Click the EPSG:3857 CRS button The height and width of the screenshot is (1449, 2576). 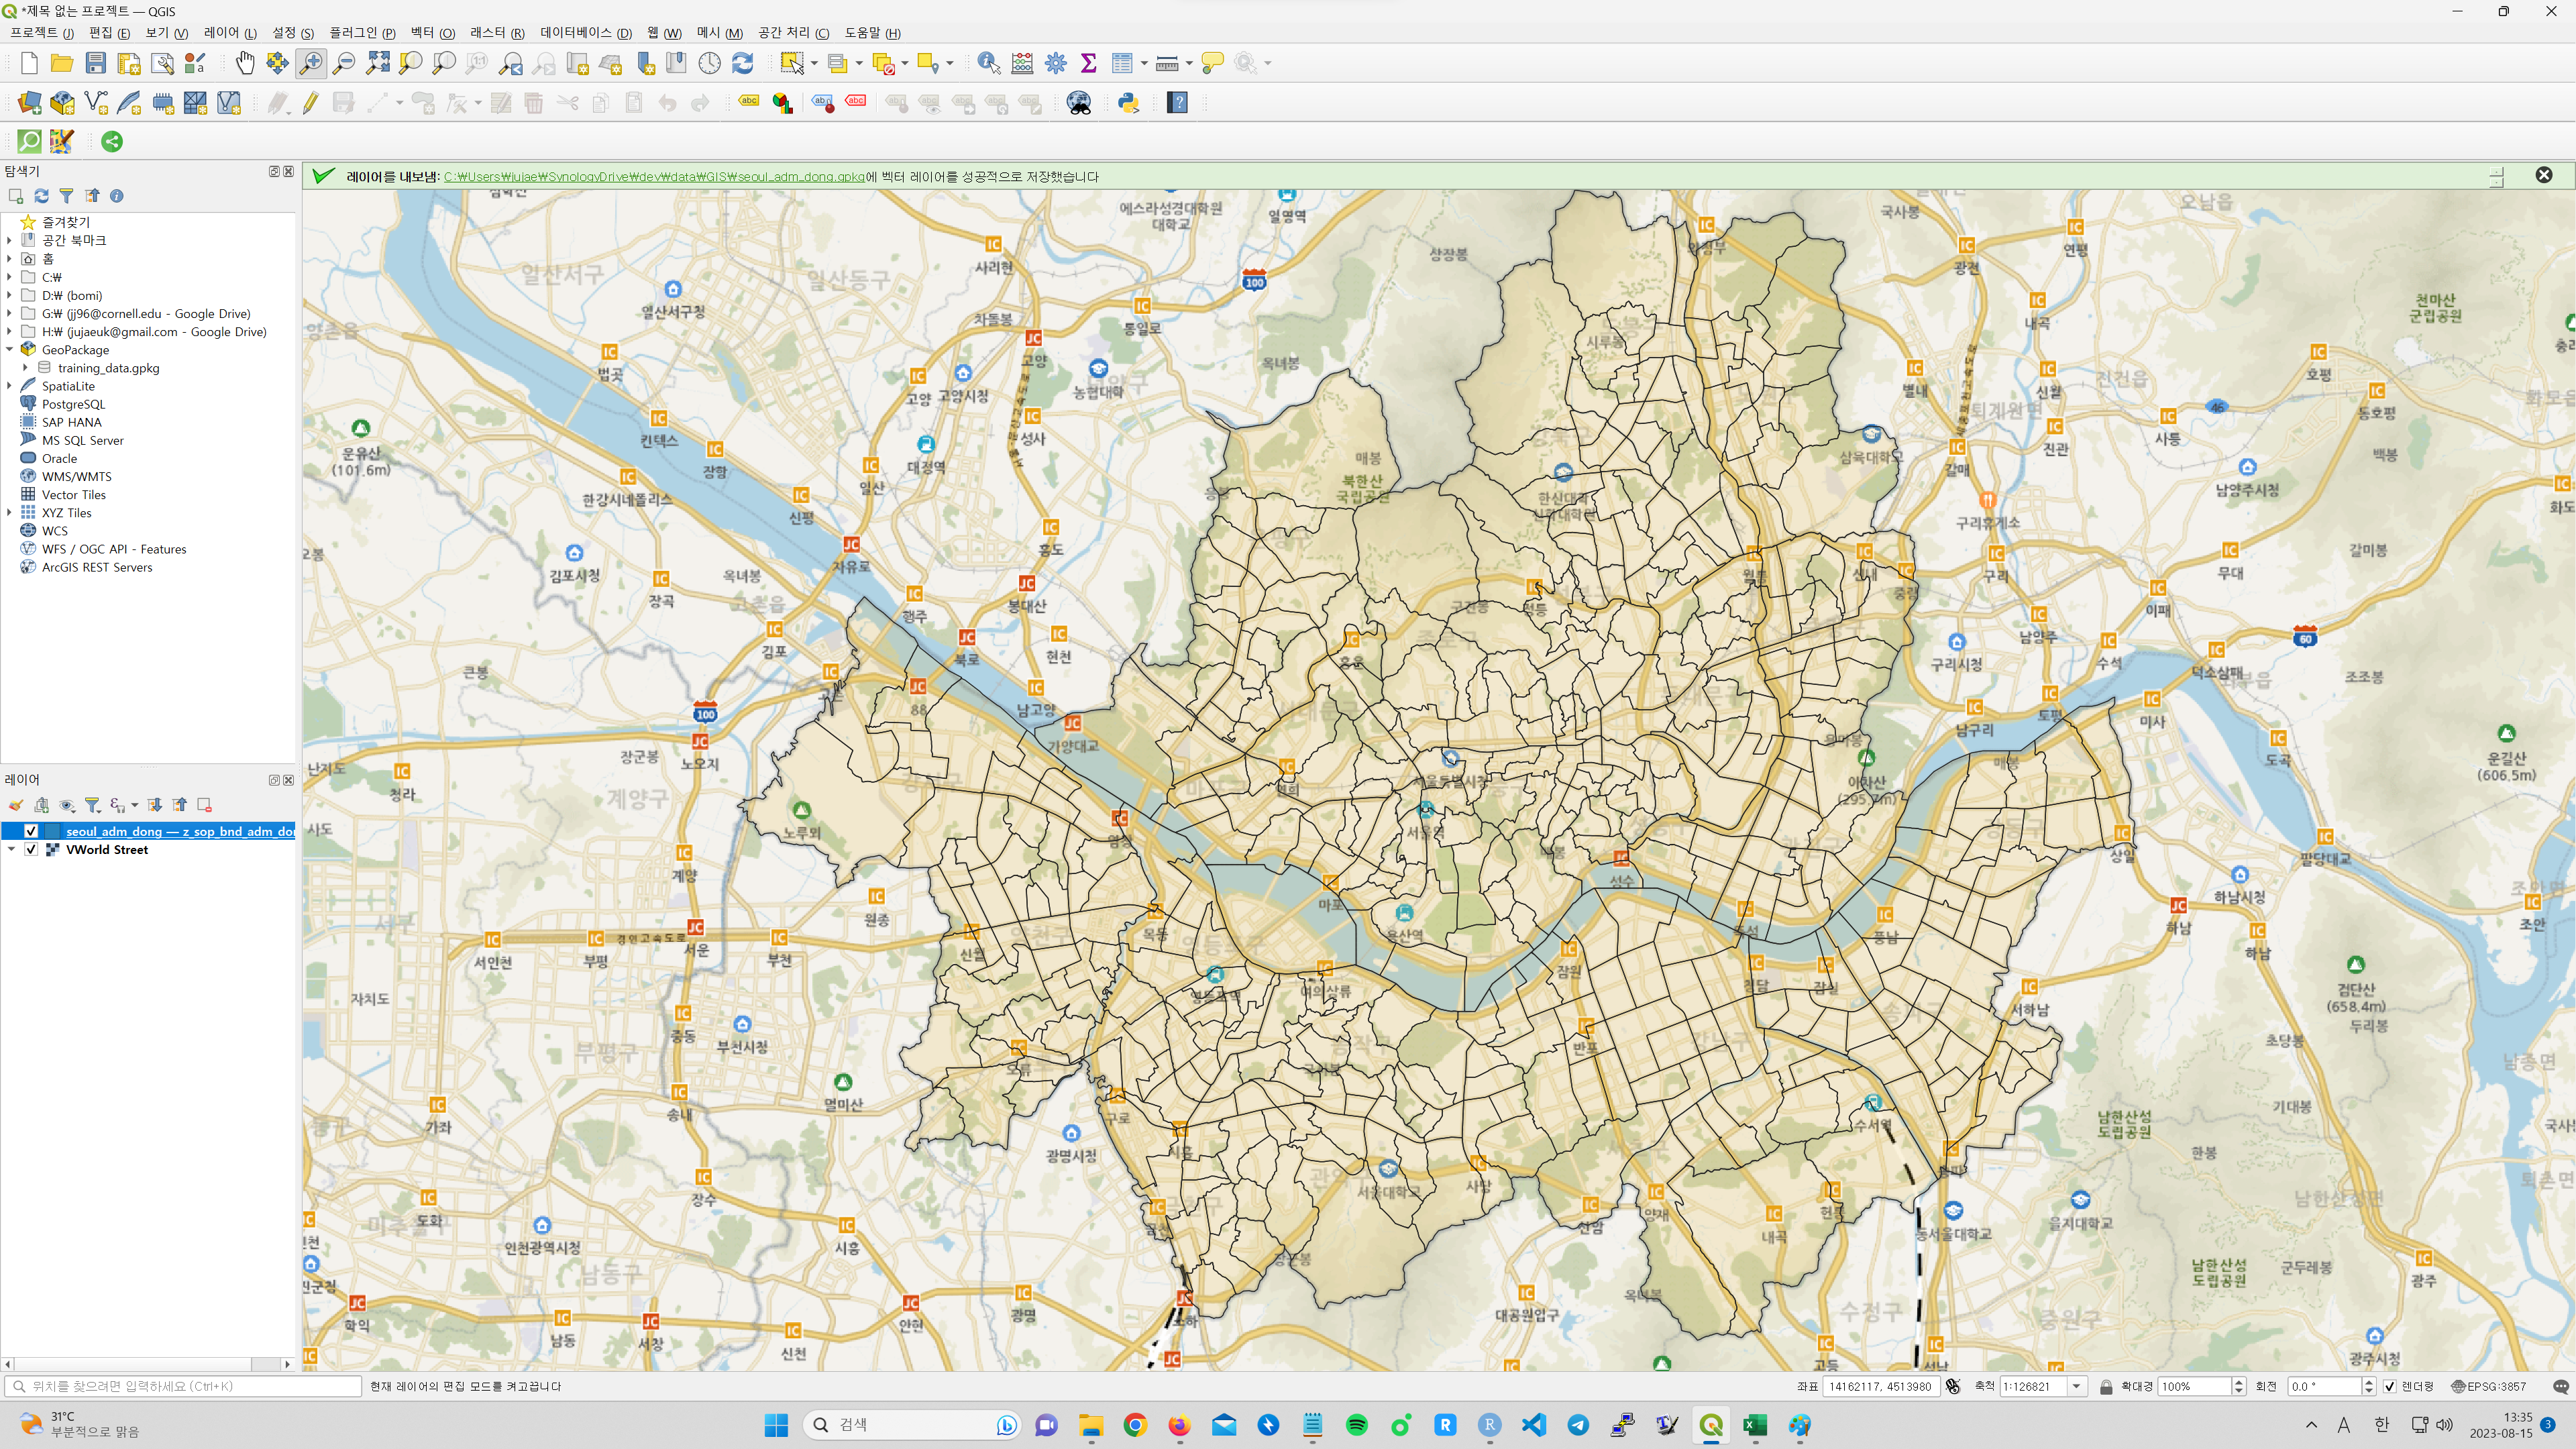[2489, 1386]
